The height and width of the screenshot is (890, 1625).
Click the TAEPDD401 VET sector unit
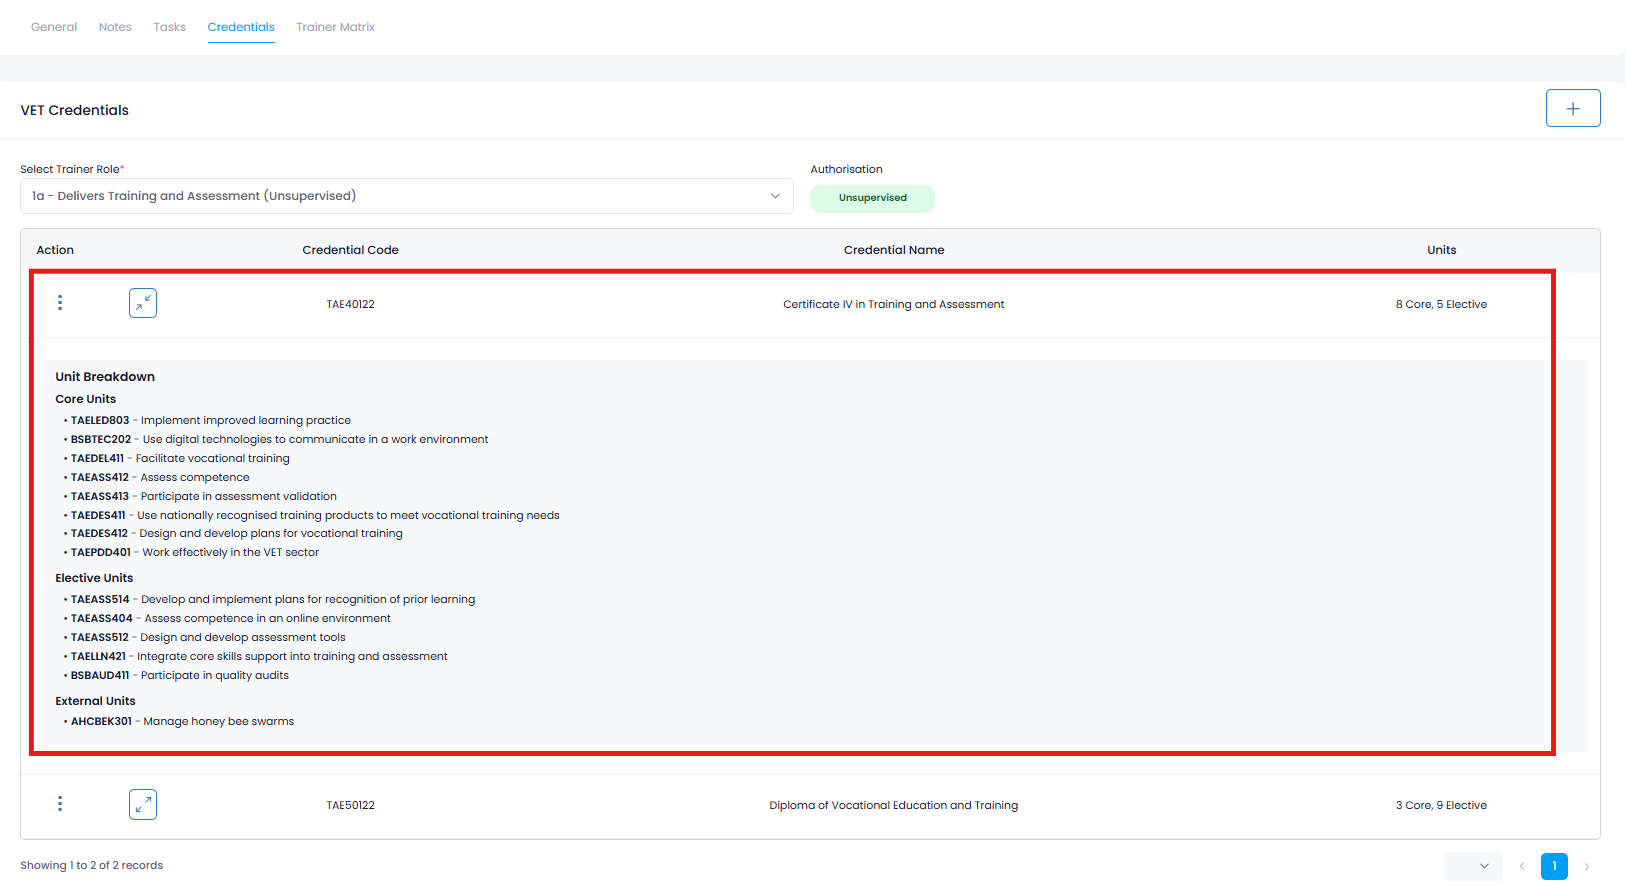tap(195, 552)
